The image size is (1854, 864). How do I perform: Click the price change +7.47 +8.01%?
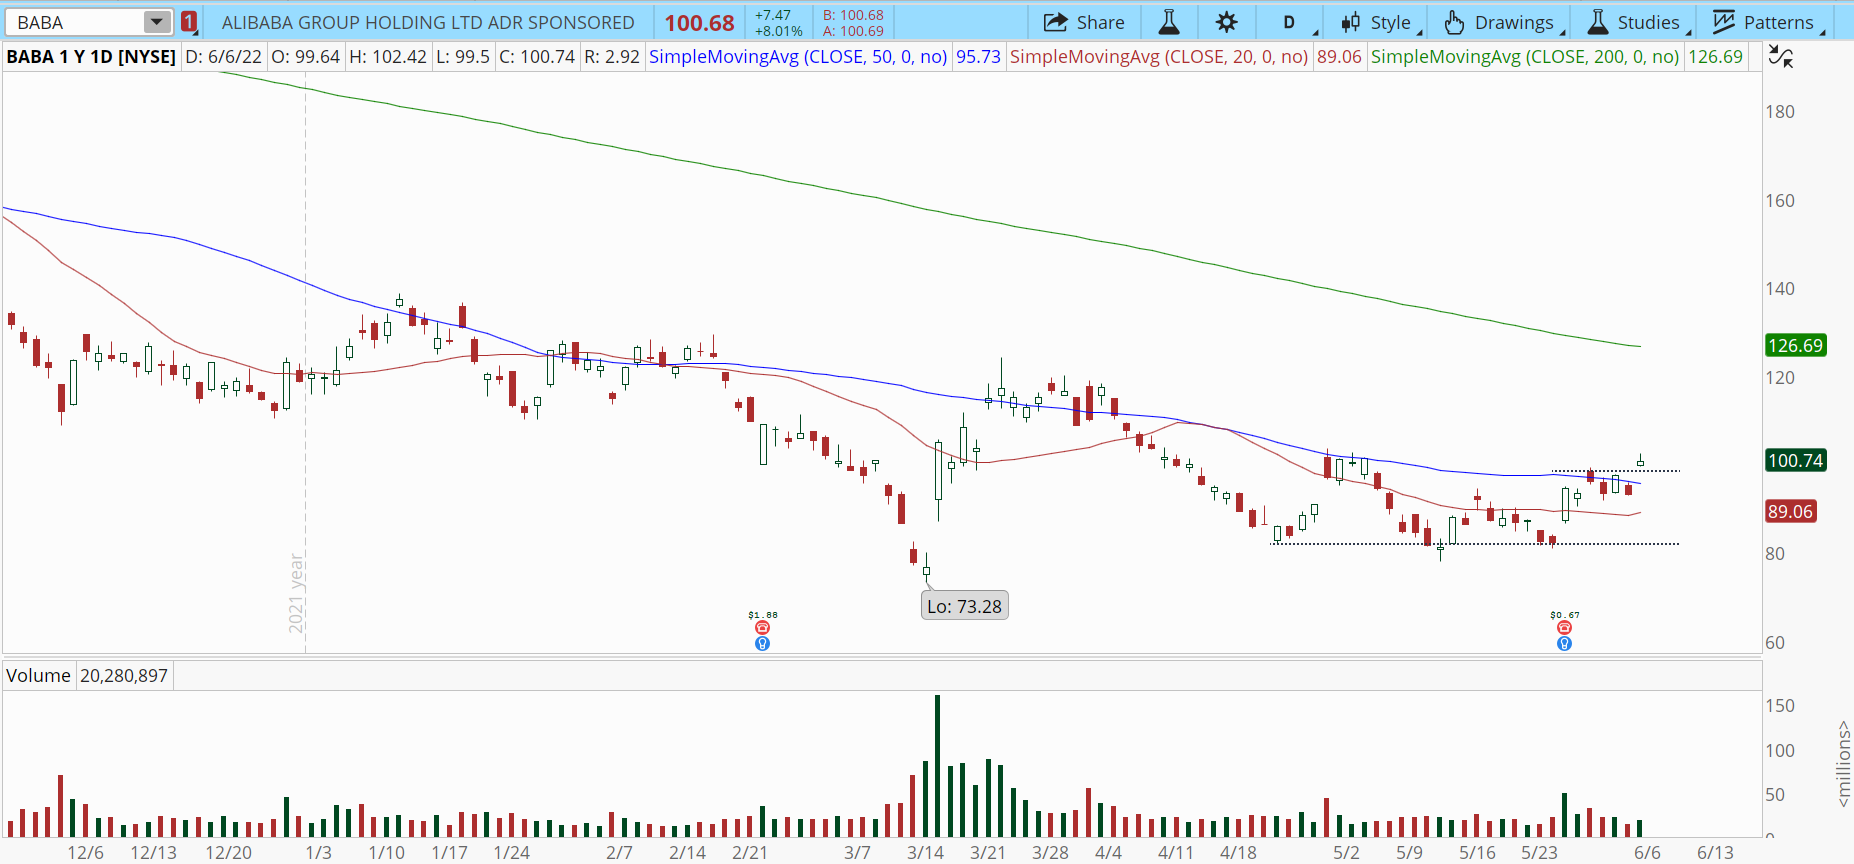pyautogui.click(x=778, y=23)
